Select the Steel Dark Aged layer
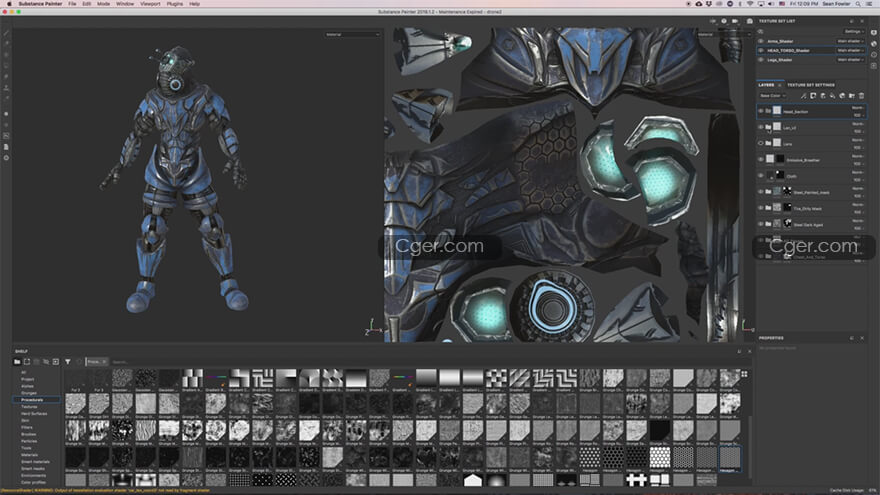Image resolution: width=880 pixels, height=495 pixels. tap(811, 224)
